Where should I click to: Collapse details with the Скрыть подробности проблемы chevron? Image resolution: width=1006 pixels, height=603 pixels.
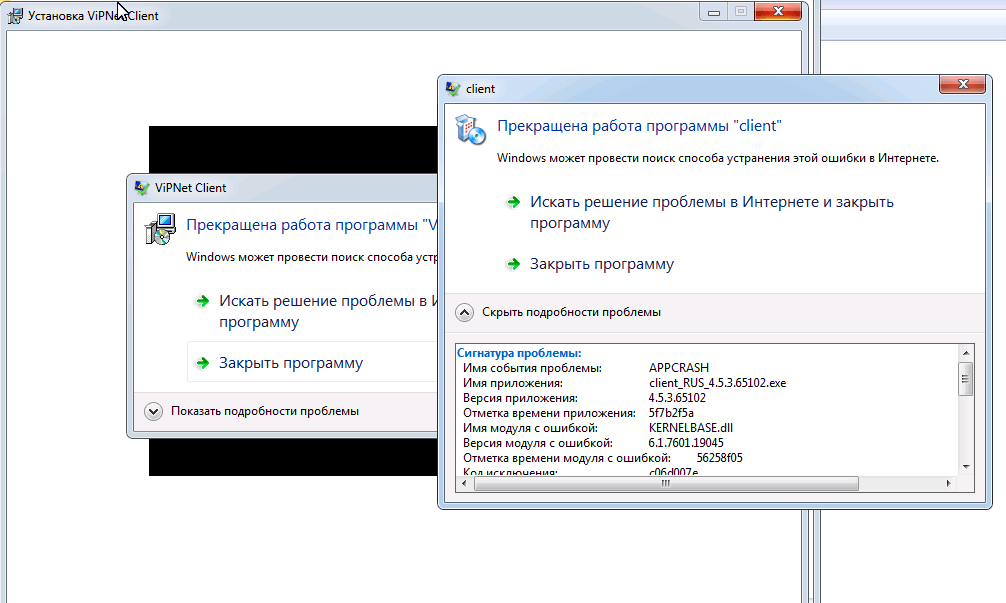(x=464, y=312)
